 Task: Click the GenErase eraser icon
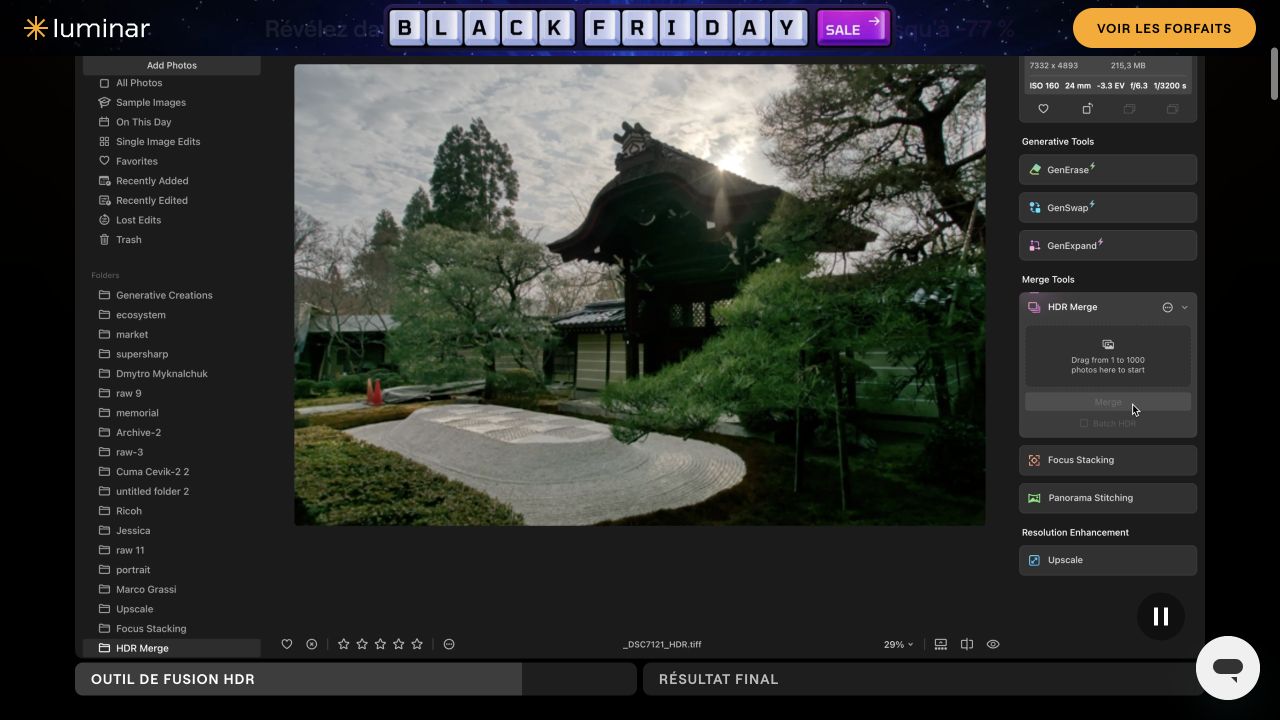(1035, 170)
